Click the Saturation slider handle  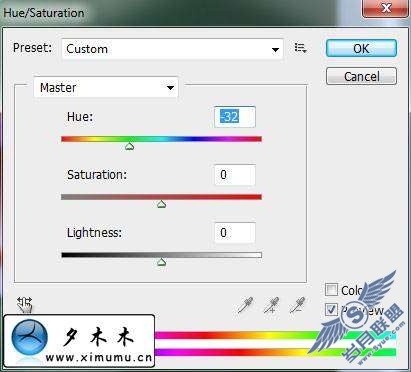(161, 204)
